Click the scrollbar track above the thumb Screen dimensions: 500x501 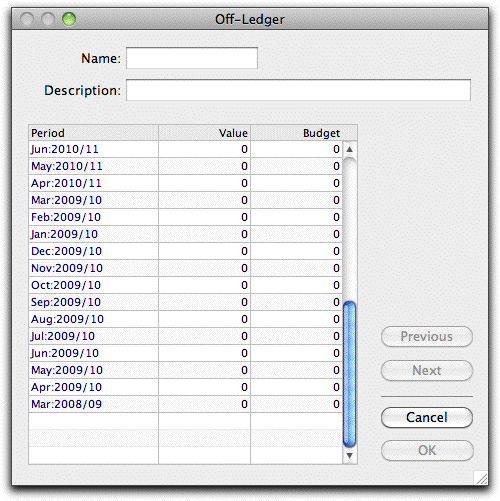pyautogui.click(x=349, y=229)
